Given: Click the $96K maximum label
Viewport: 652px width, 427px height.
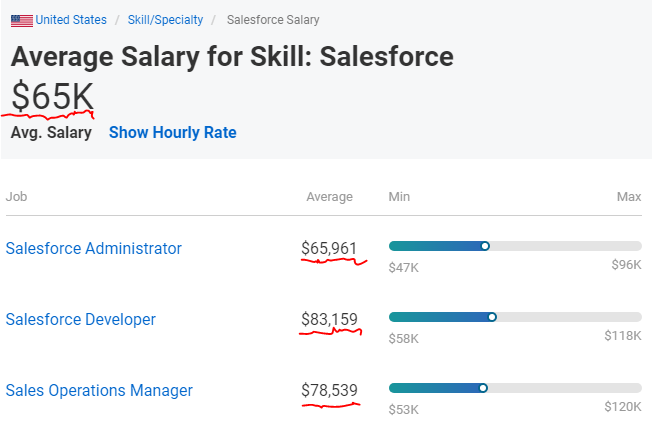Looking at the screenshot, I should tap(626, 265).
